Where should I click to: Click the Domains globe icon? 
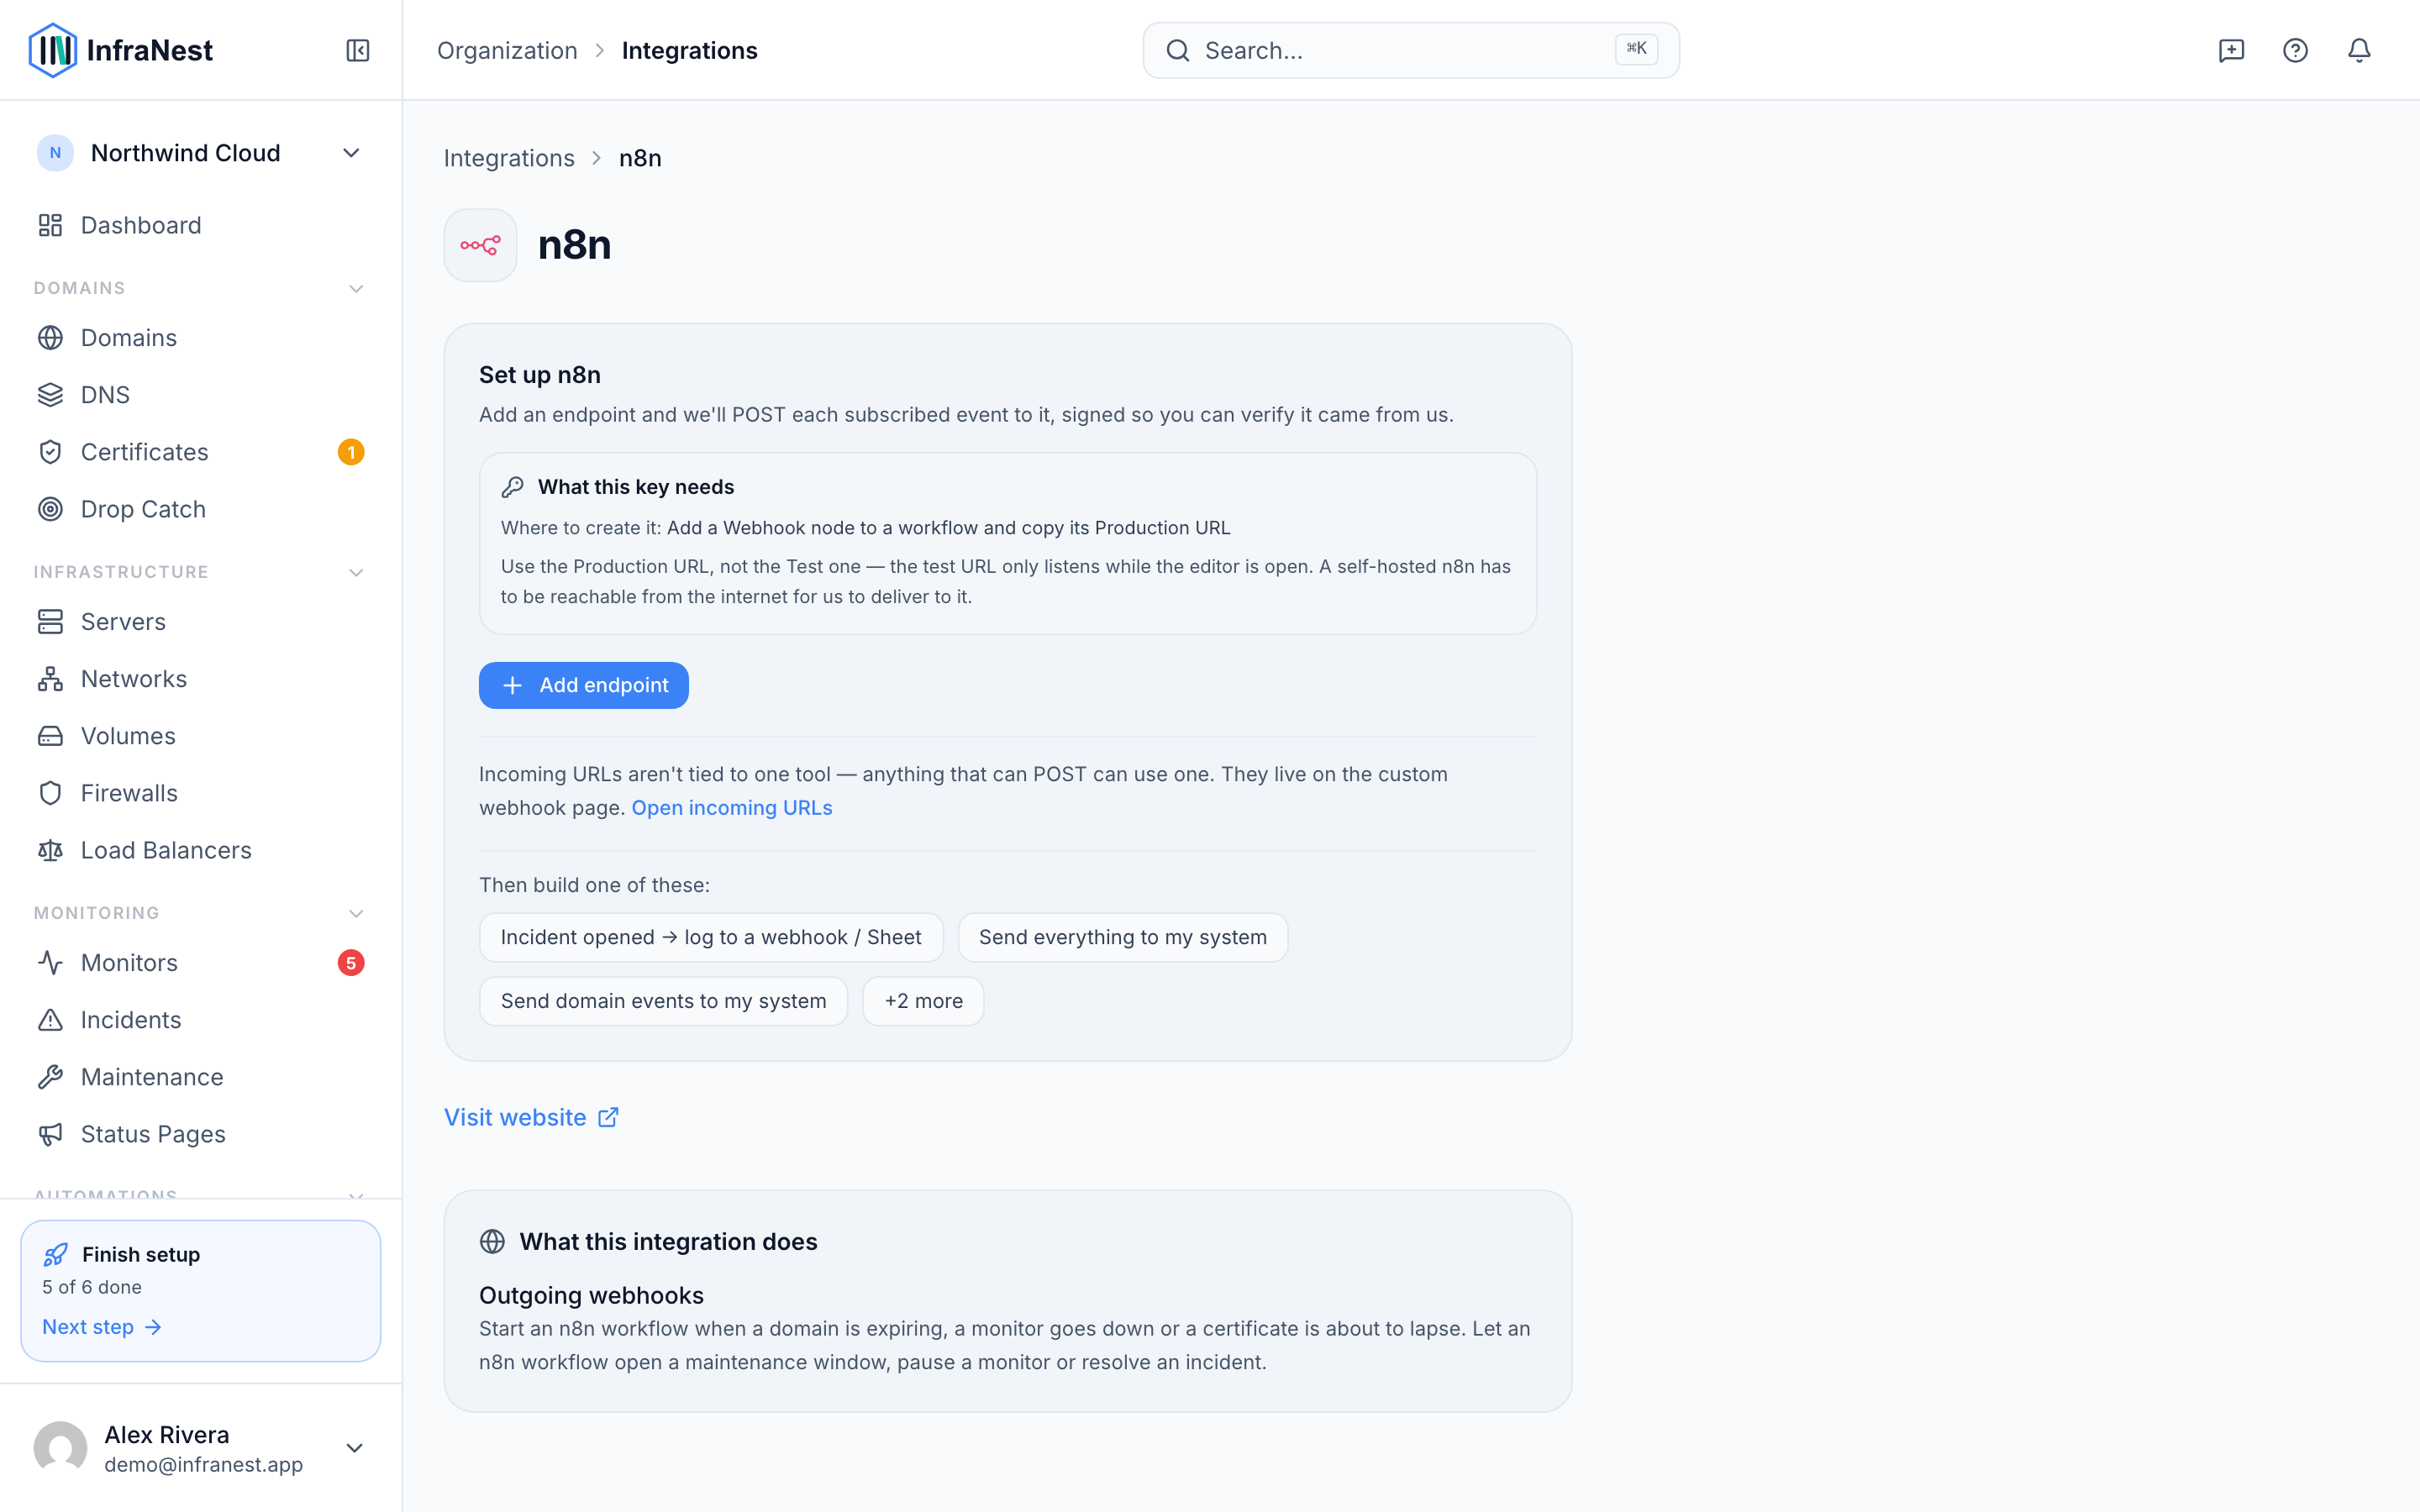click(x=50, y=338)
